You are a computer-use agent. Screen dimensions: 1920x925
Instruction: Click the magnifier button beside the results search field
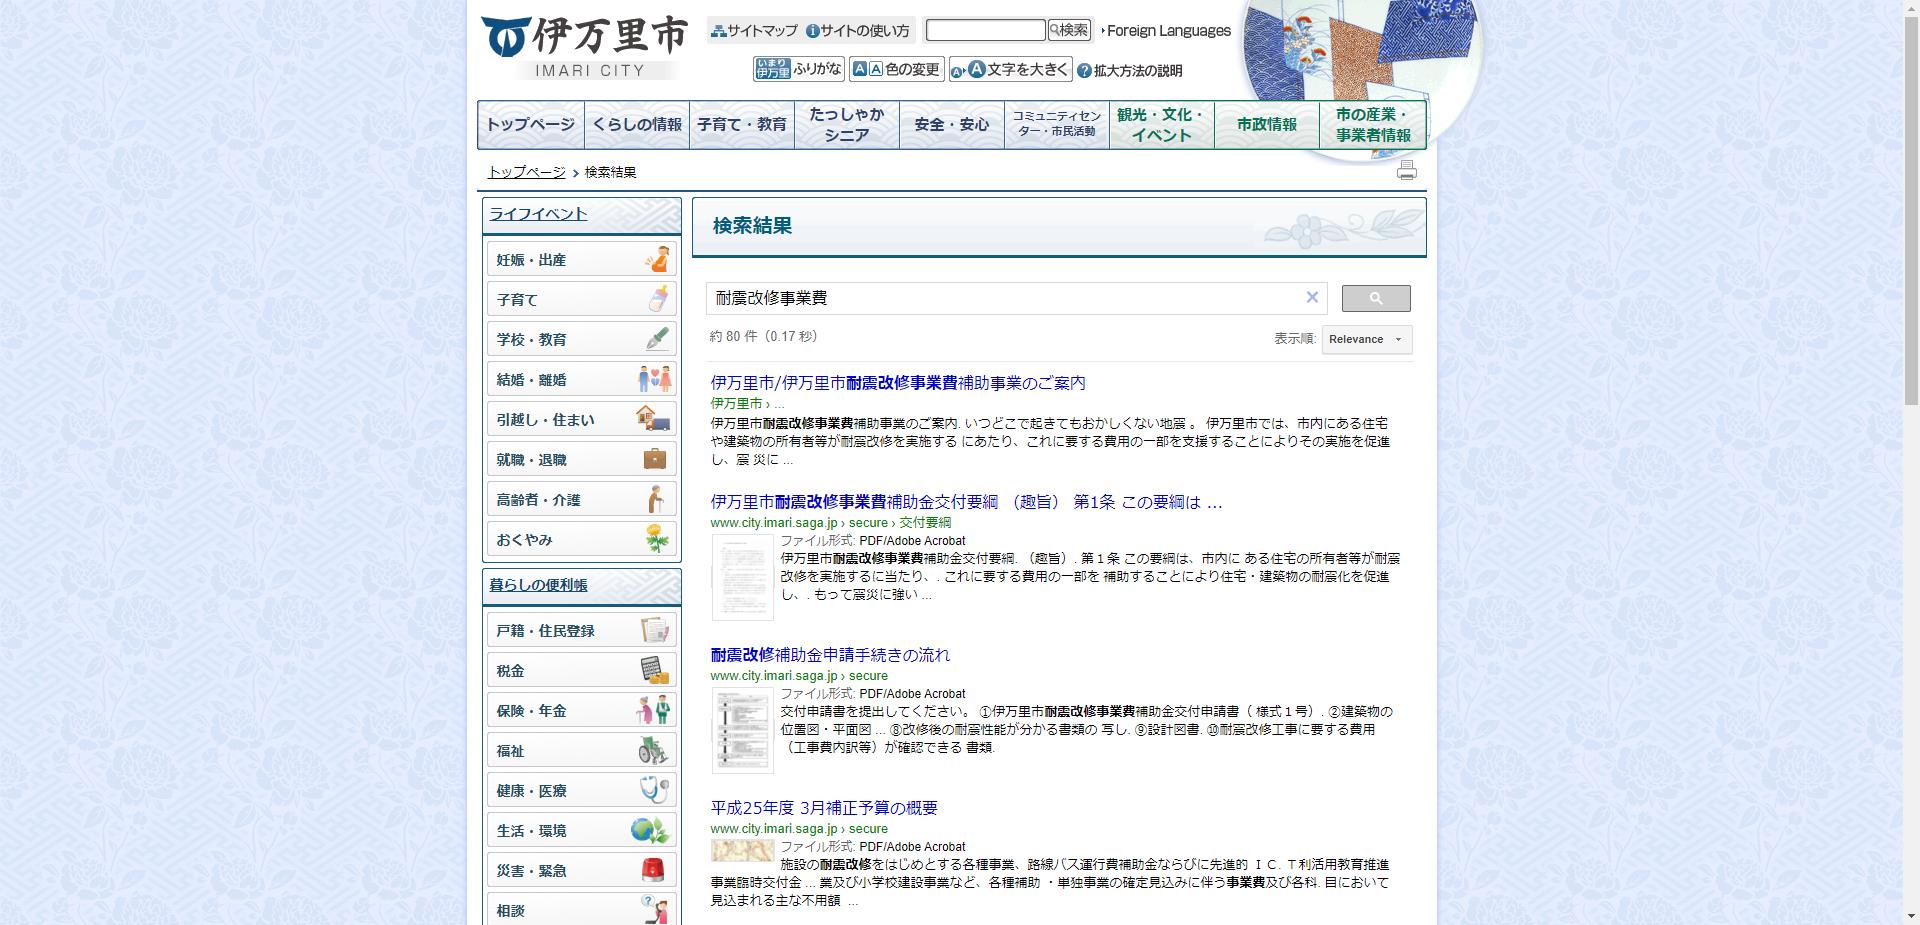coord(1376,297)
